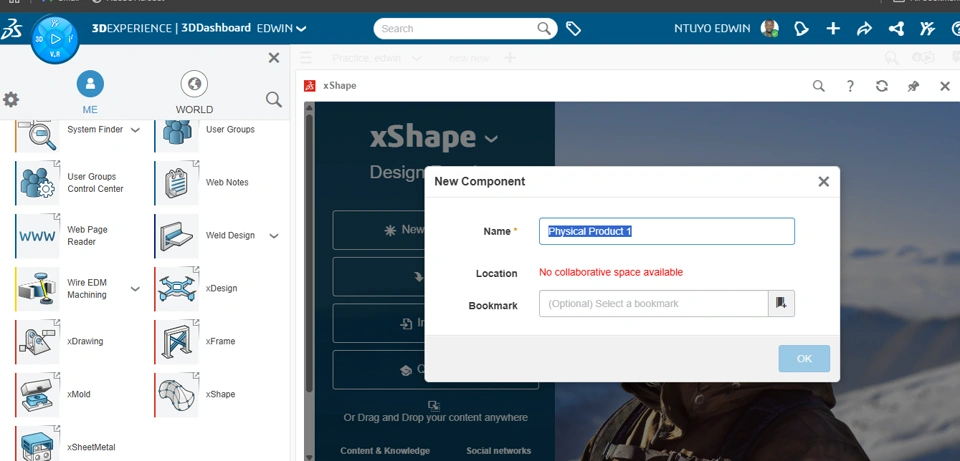Open the settings gear in apps panel
Viewport: 960px width, 461px height.
pyautogui.click(x=11, y=99)
